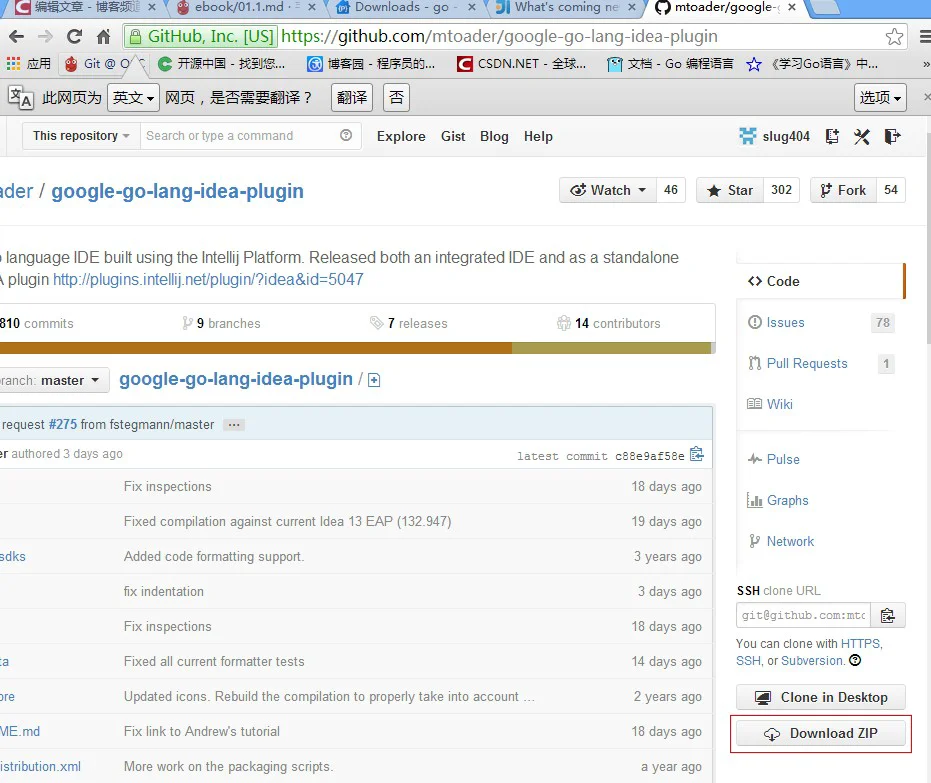Fork the repository
Screen dimensions: 931x783
[x=843, y=191]
